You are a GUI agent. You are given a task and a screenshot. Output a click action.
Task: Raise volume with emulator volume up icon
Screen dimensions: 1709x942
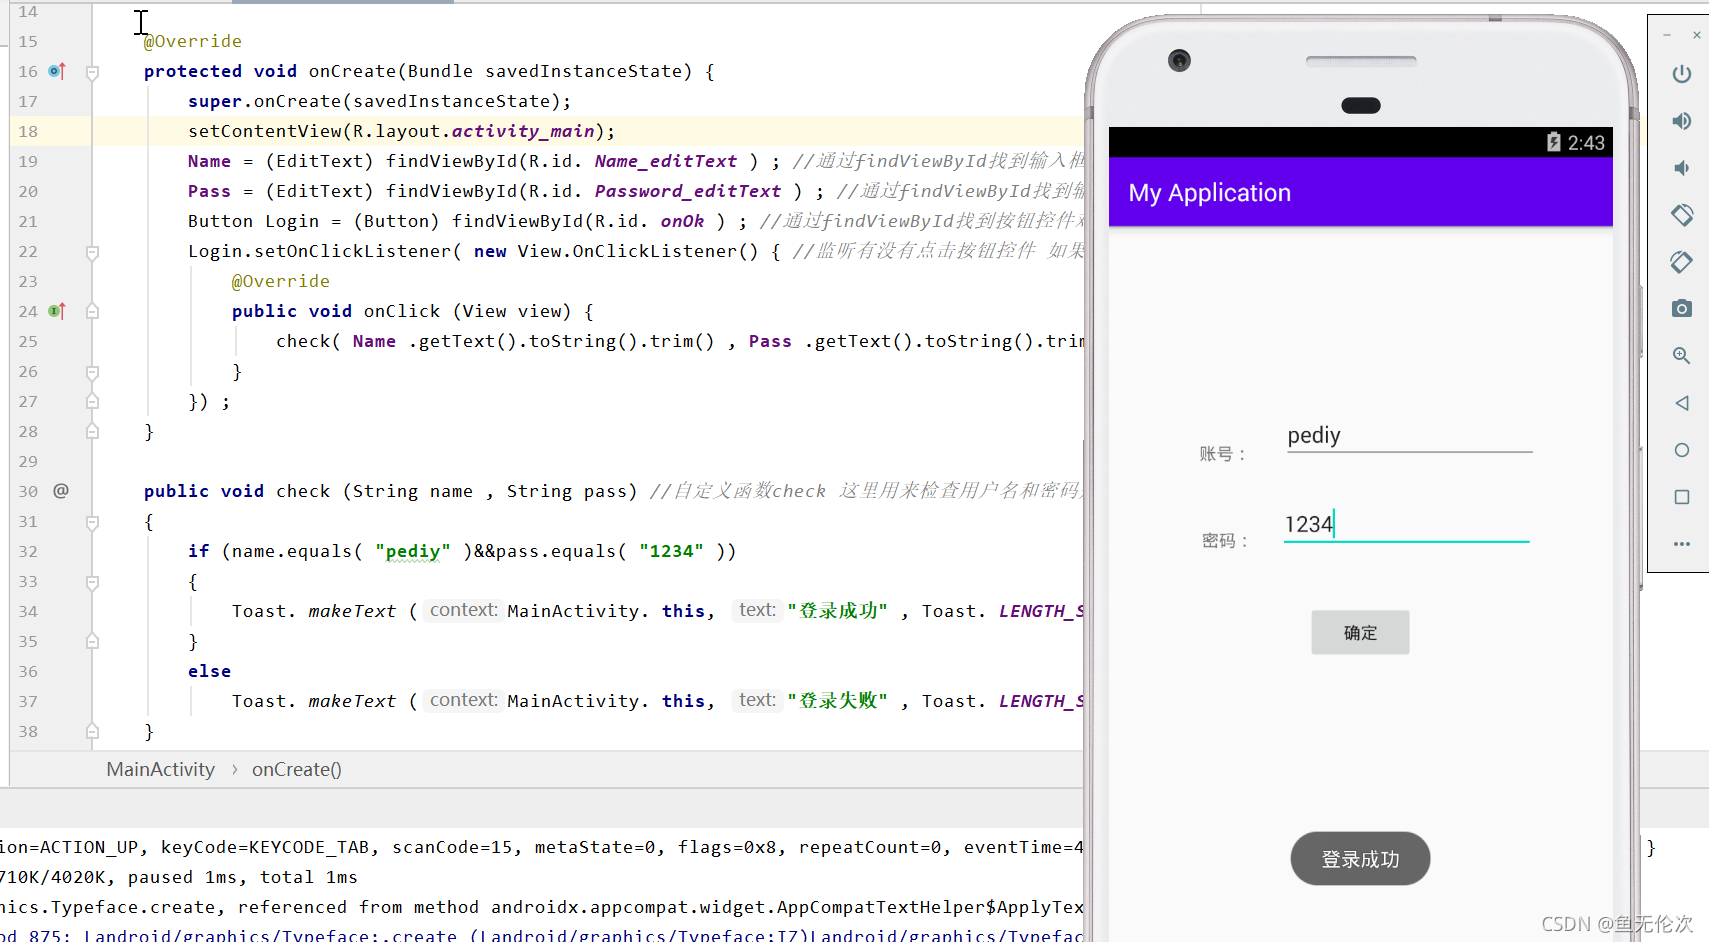point(1682,121)
